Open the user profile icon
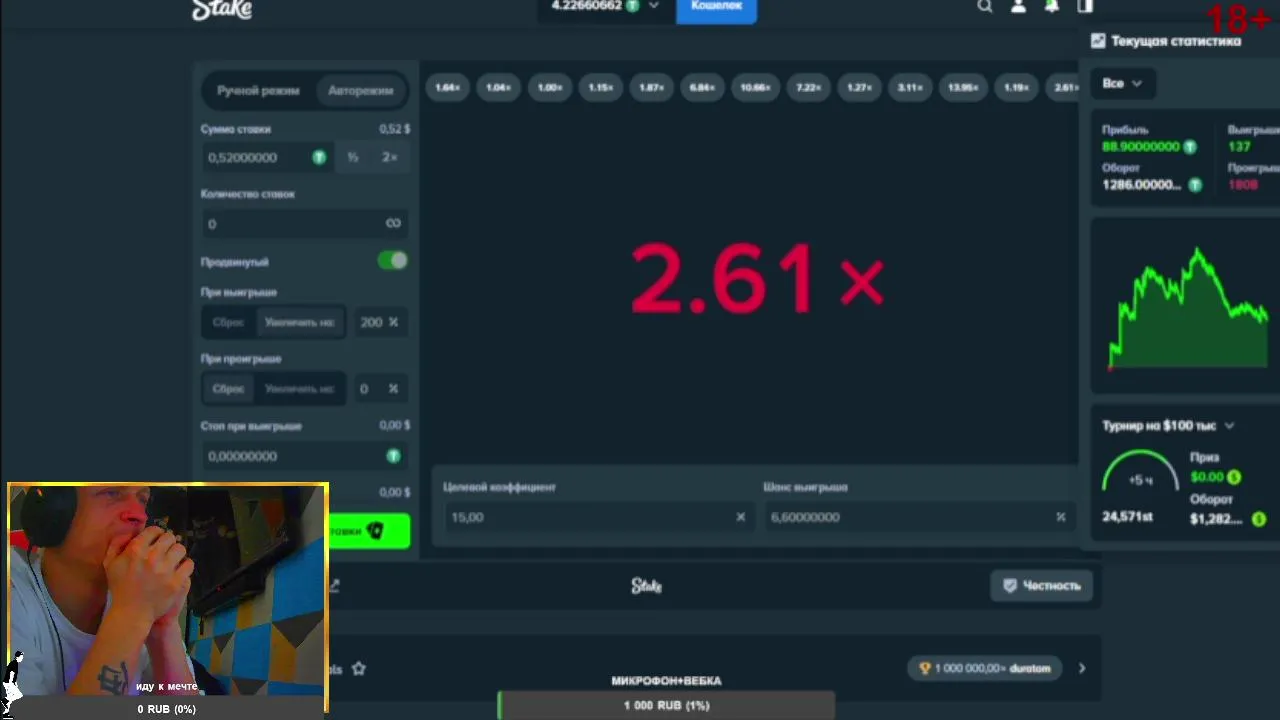This screenshot has height=720, width=1280. point(1018,6)
